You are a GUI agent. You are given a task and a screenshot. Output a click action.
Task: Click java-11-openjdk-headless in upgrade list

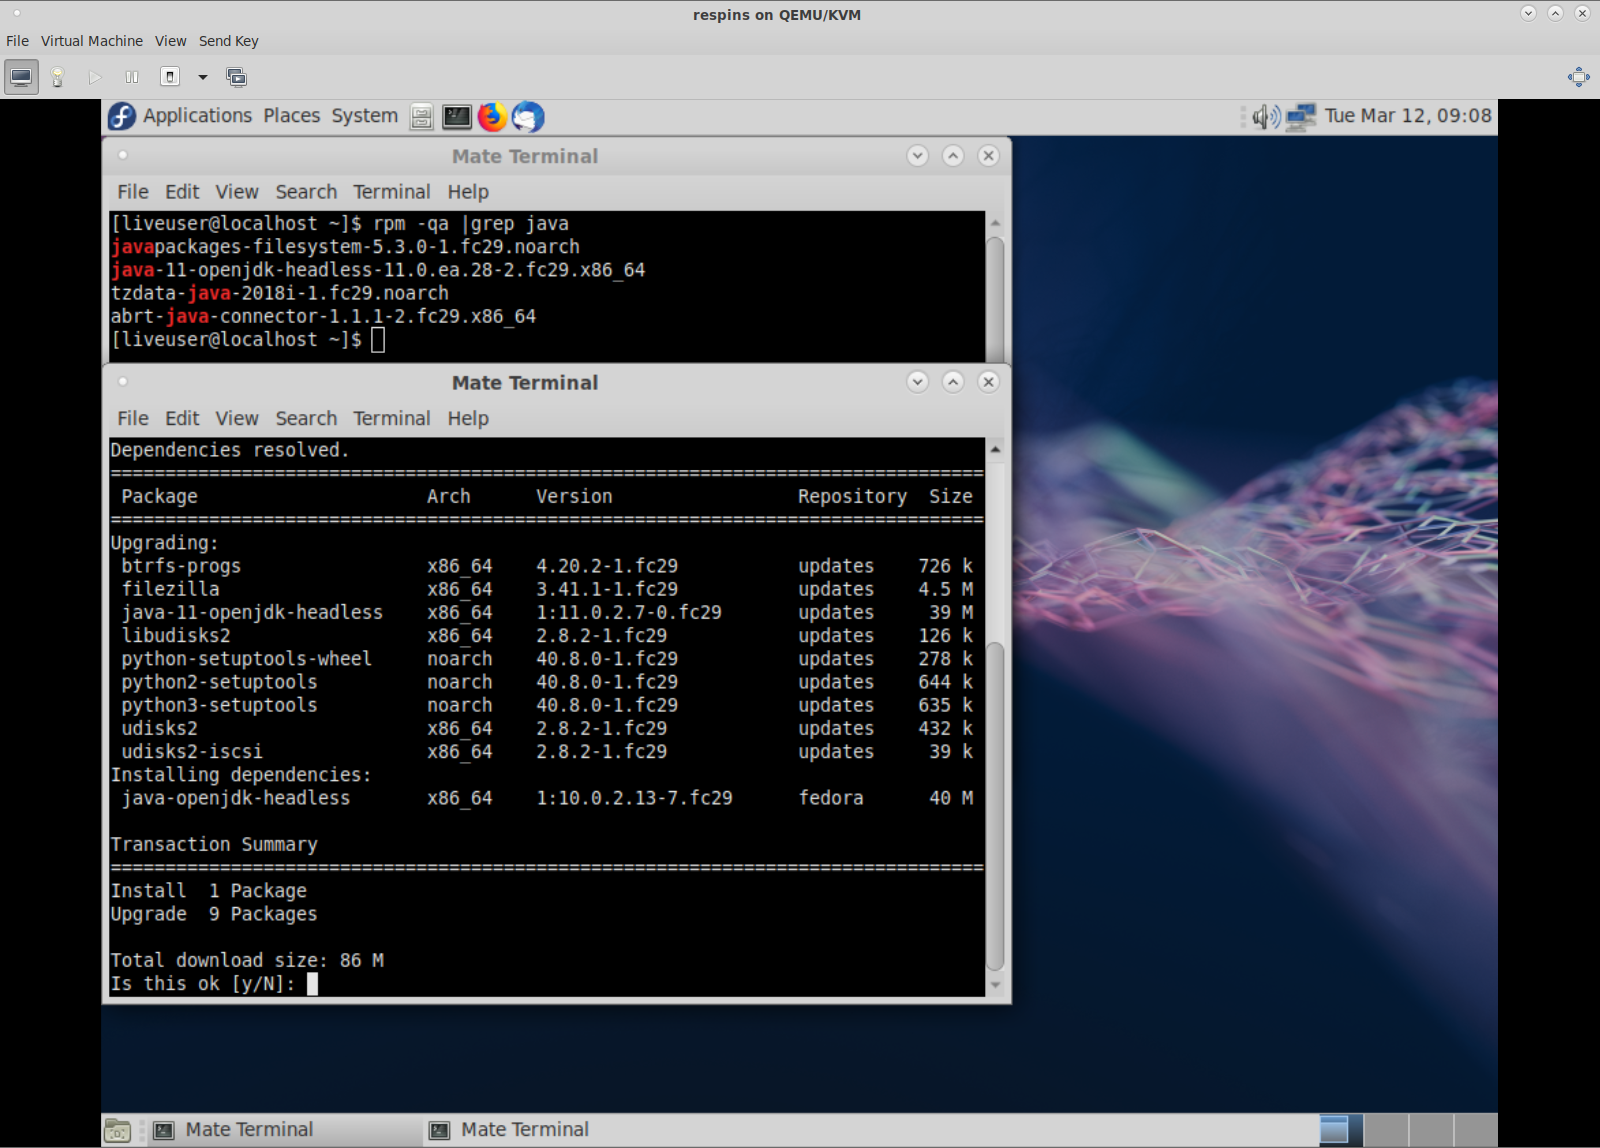click(x=252, y=613)
